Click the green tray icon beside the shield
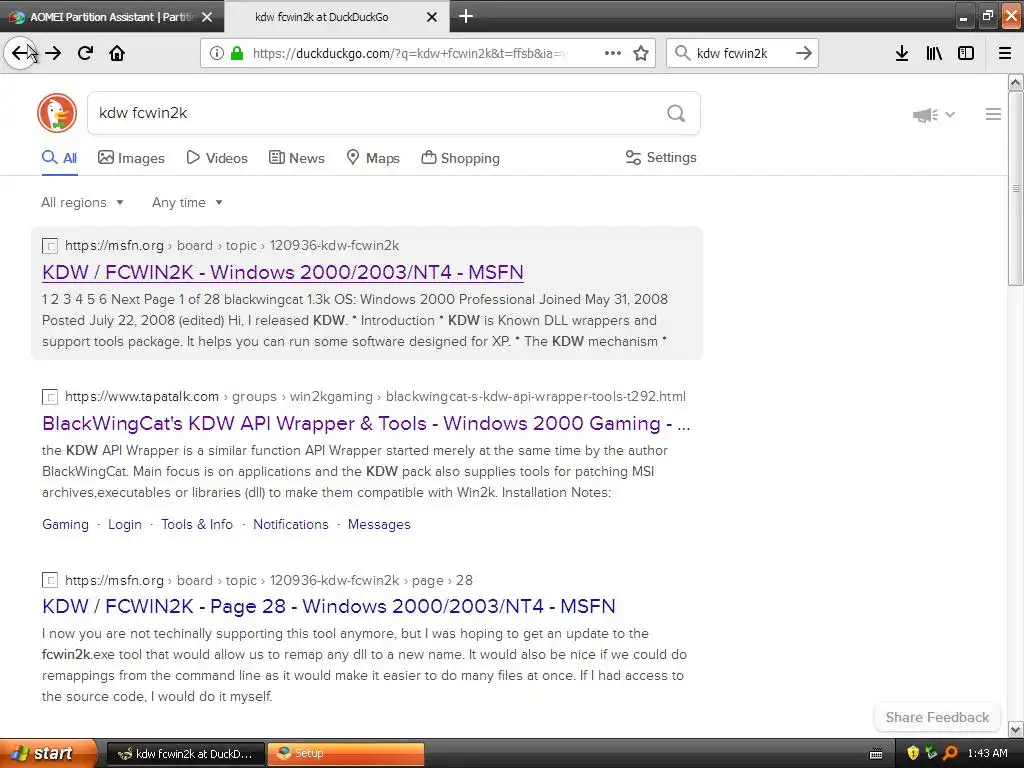Image resolution: width=1024 pixels, height=768 pixels. point(931,753)
